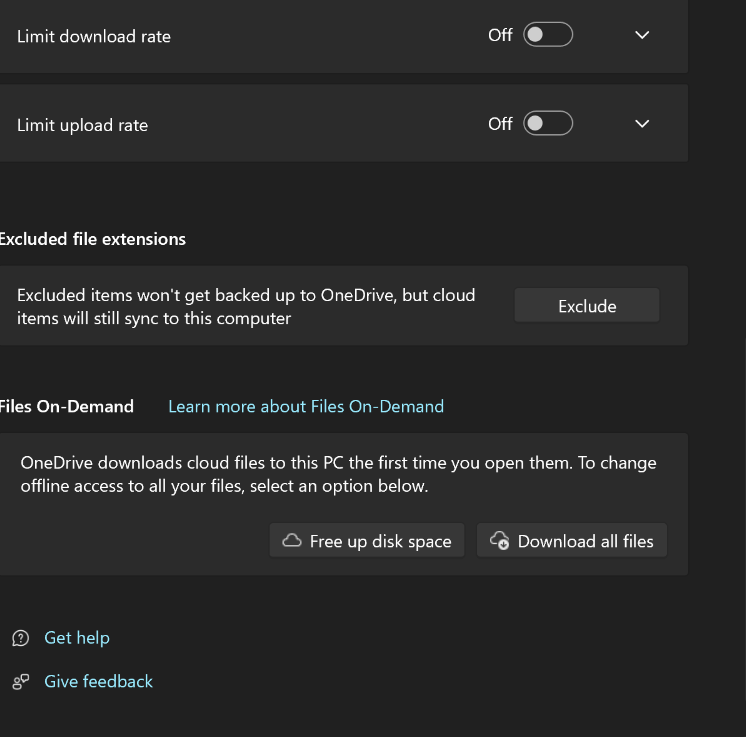The image size is (746, 737).
Task: Enable the Limit upload rate switch
Action: click(x=548, y=124)
